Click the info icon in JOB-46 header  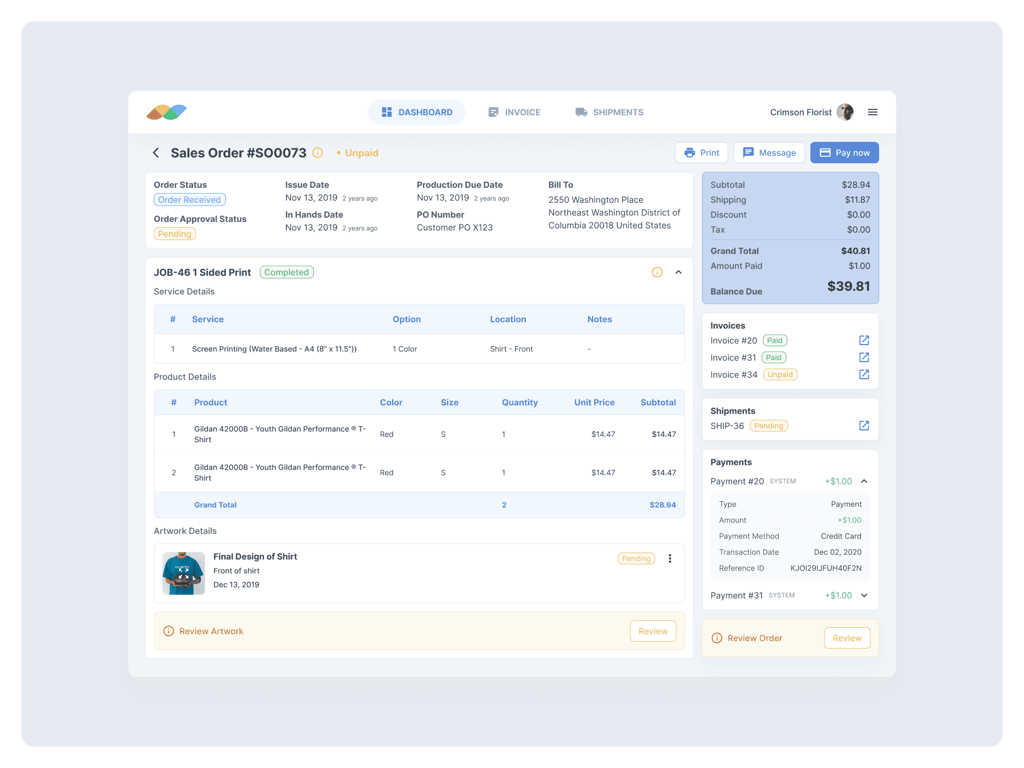[x=657, y=272]
